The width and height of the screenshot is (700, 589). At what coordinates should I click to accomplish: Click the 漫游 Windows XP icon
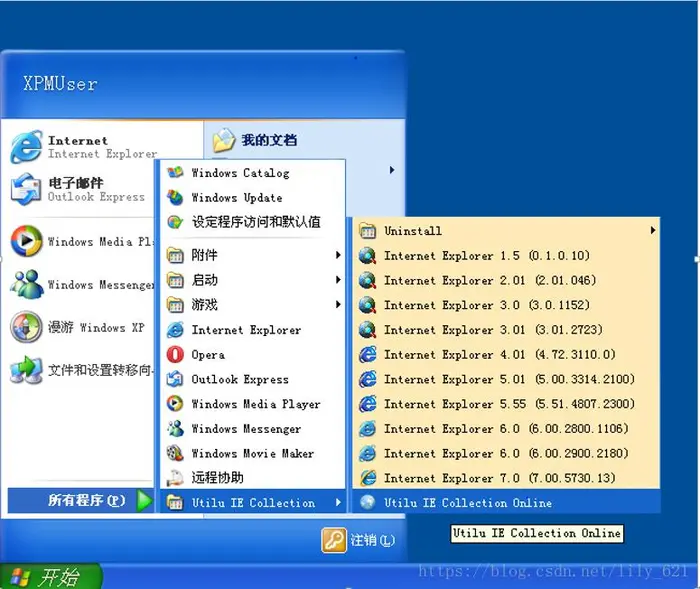pos(26,327)
